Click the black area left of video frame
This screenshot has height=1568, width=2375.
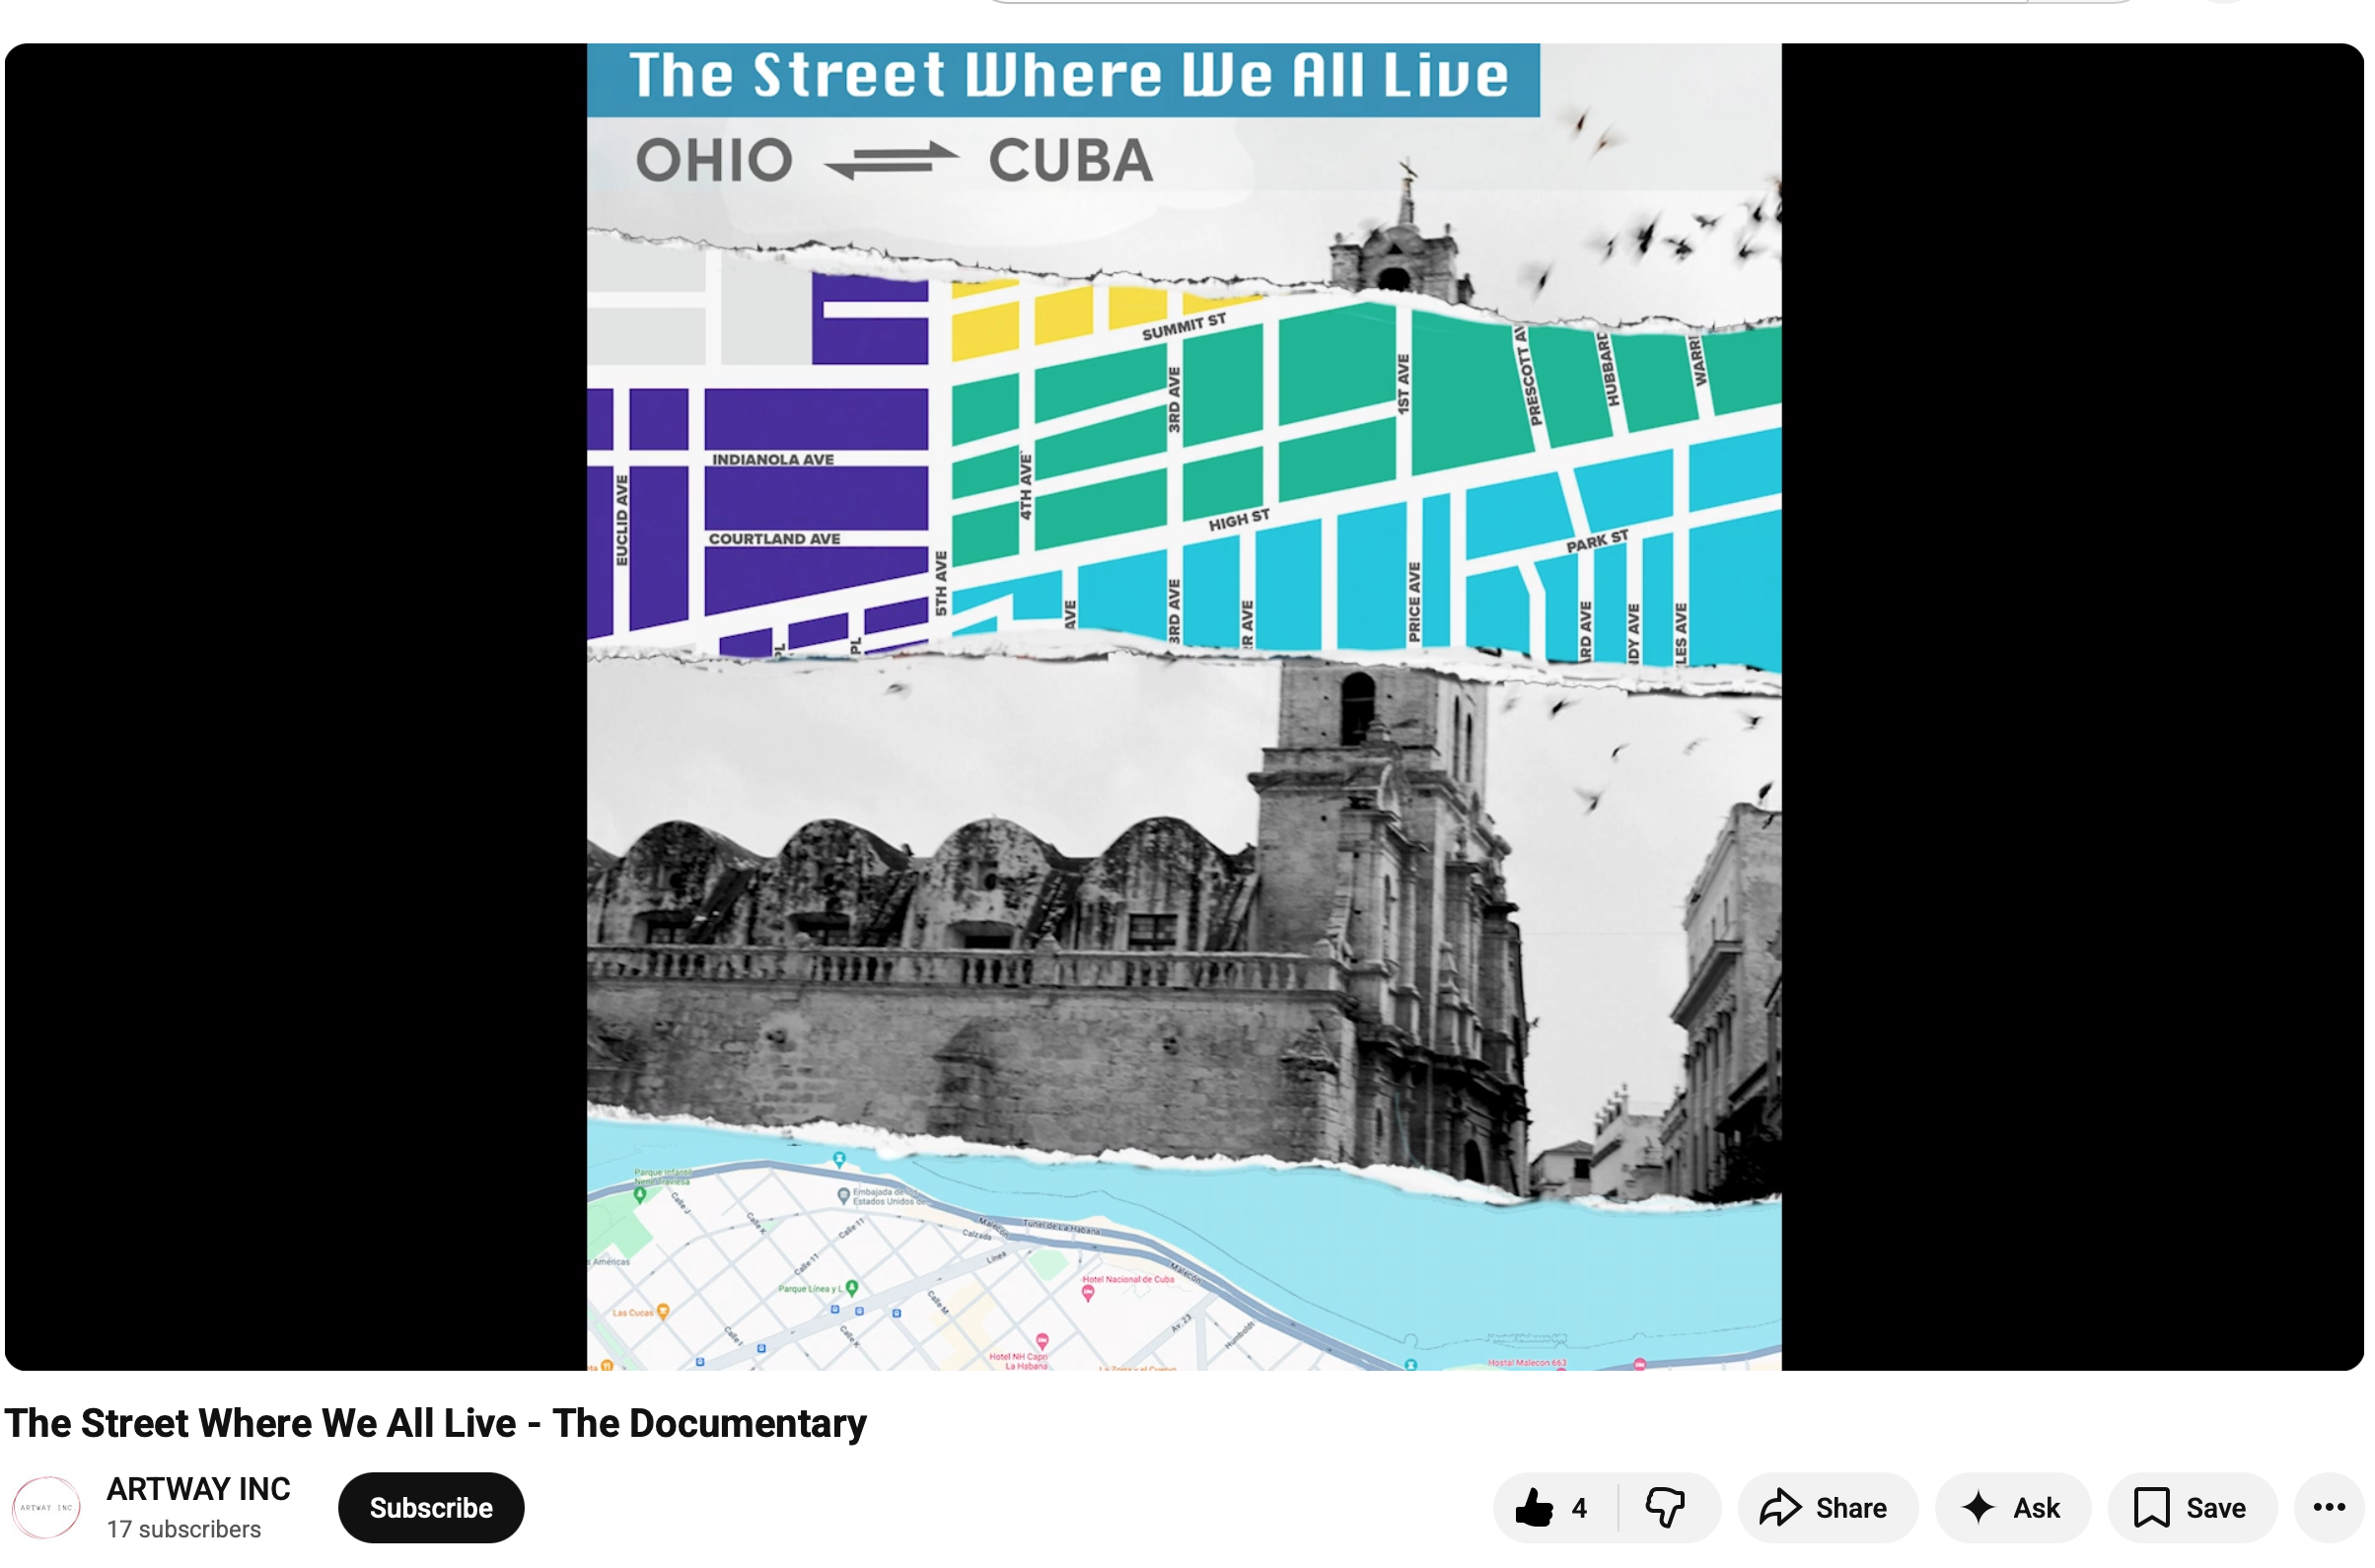(x=295, y=700)
